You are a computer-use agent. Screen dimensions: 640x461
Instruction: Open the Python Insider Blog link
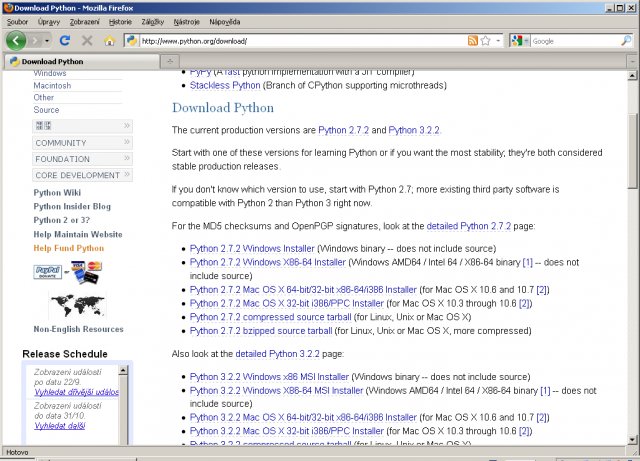72,206
